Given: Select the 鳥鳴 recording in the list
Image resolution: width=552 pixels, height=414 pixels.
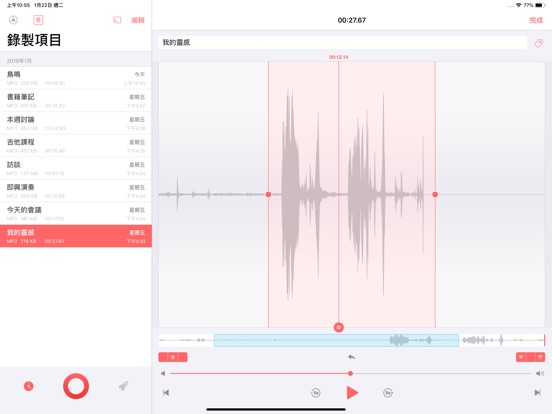Looking at the screenshot, I should [76, 78].
